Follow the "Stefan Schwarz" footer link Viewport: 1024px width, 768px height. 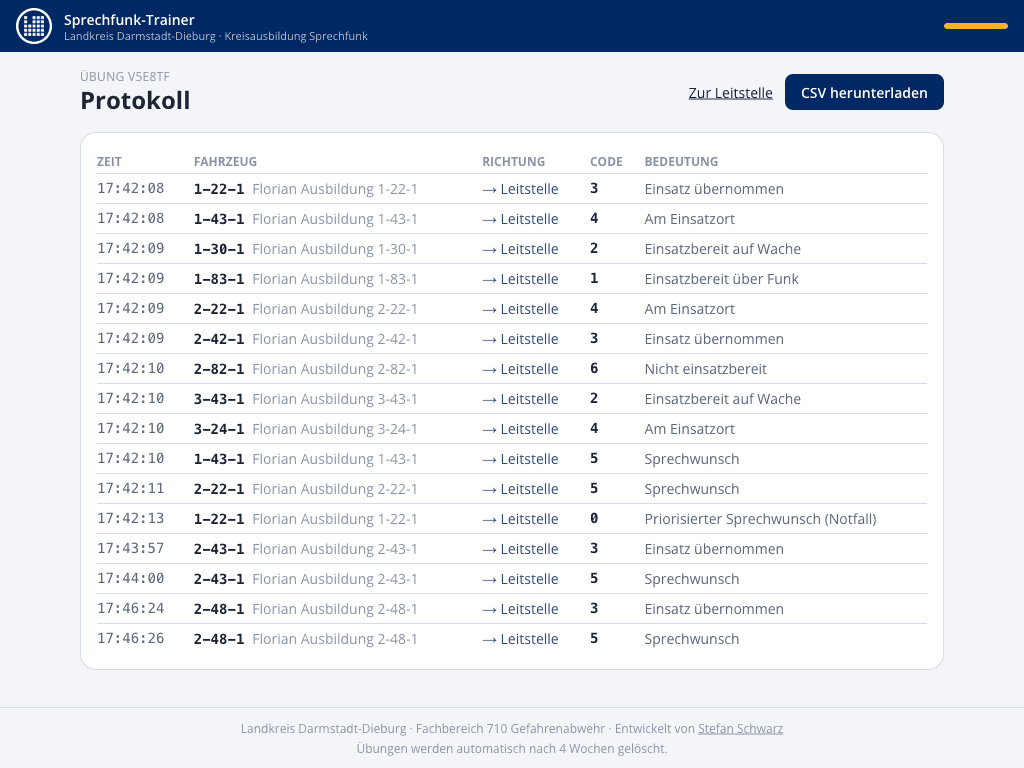pyautogui.click(x=740, y=728)
